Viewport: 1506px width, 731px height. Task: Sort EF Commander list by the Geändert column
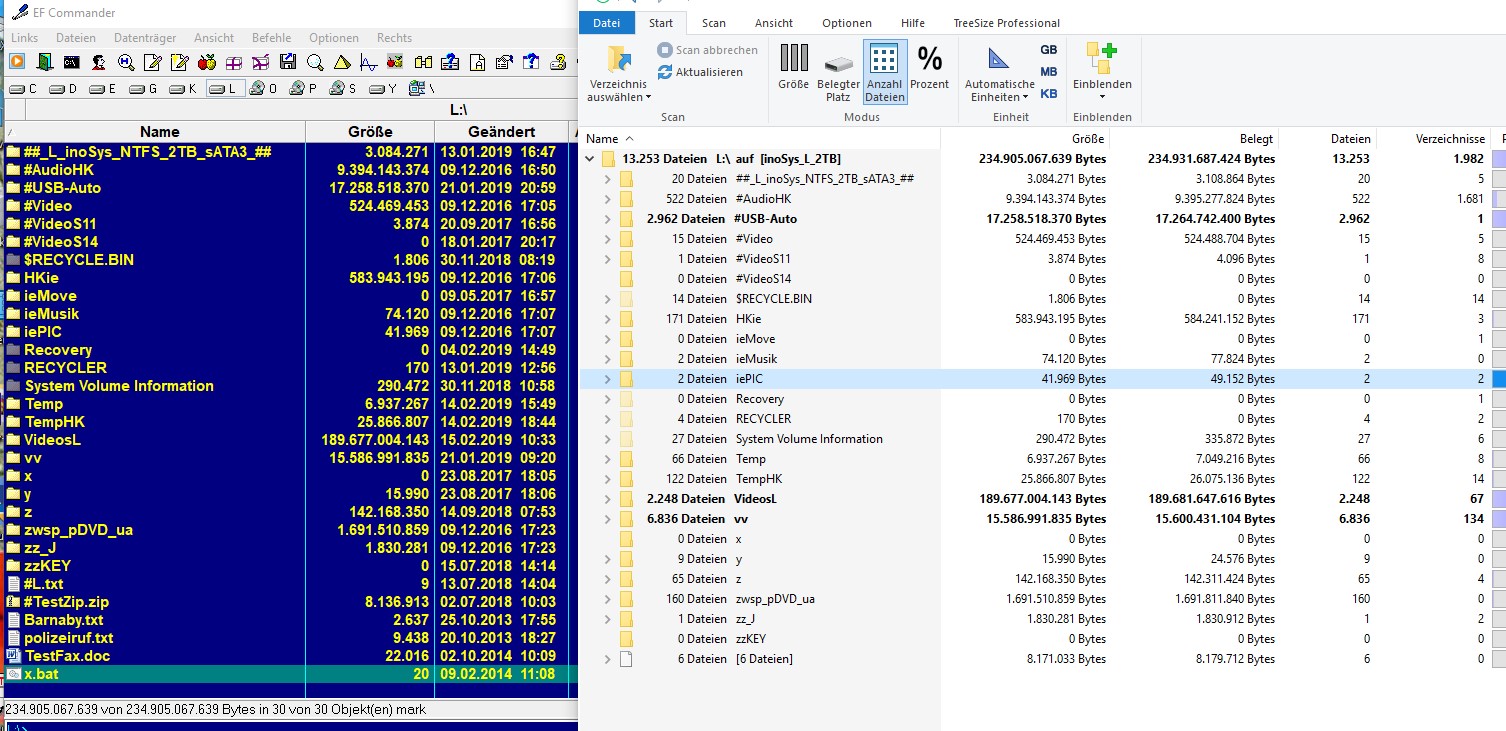(501, 132)
